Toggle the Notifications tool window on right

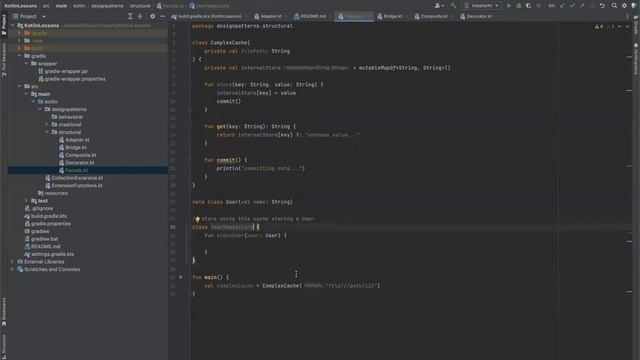pyautogui.click(x=636, y=59)
